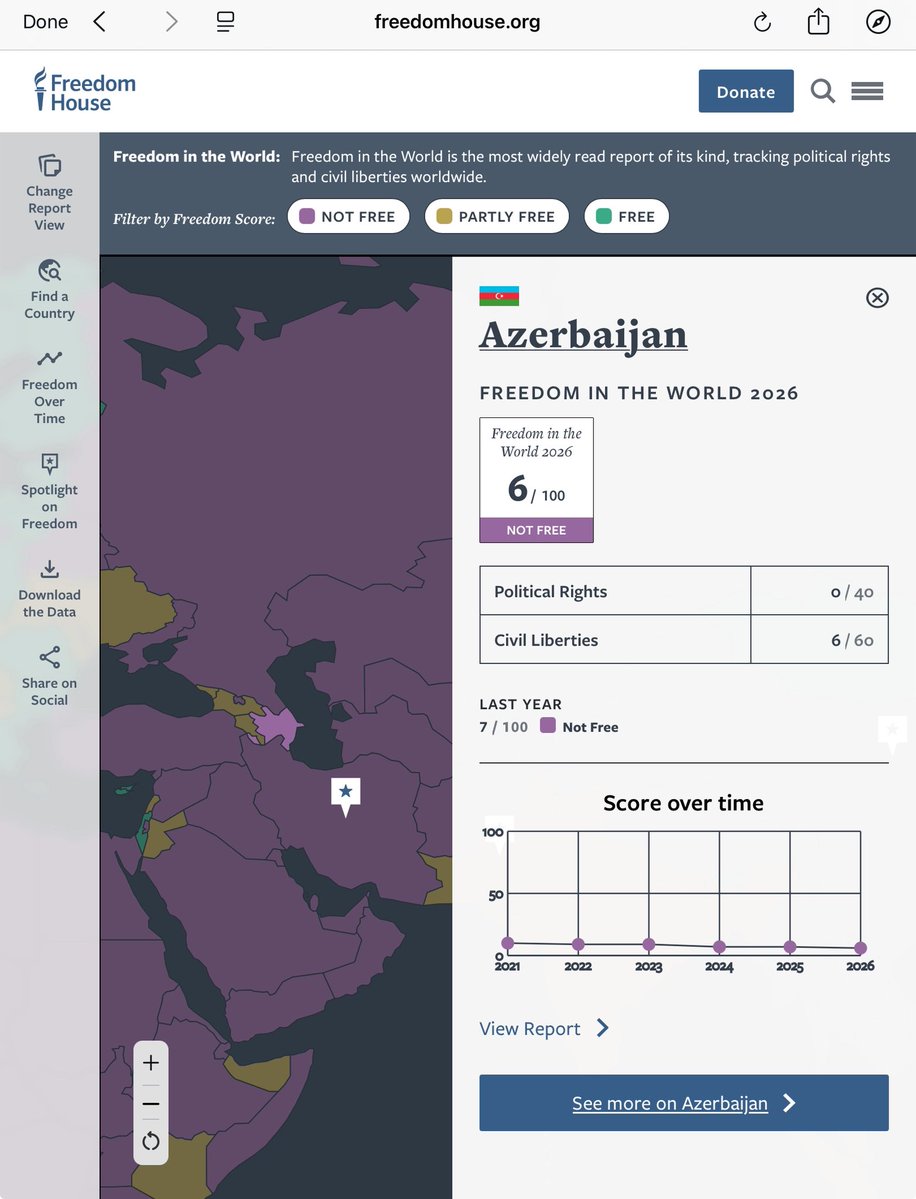This screenshot has height=1199, width=916.
Task: Open Freedom Over Time in sidebar
Action: coord(49,387)
